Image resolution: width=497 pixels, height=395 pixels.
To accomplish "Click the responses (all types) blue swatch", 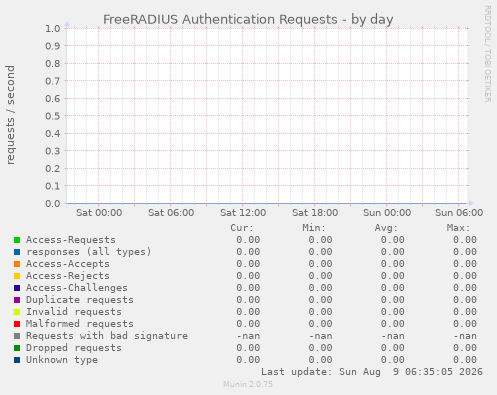I will coord(17,252).
